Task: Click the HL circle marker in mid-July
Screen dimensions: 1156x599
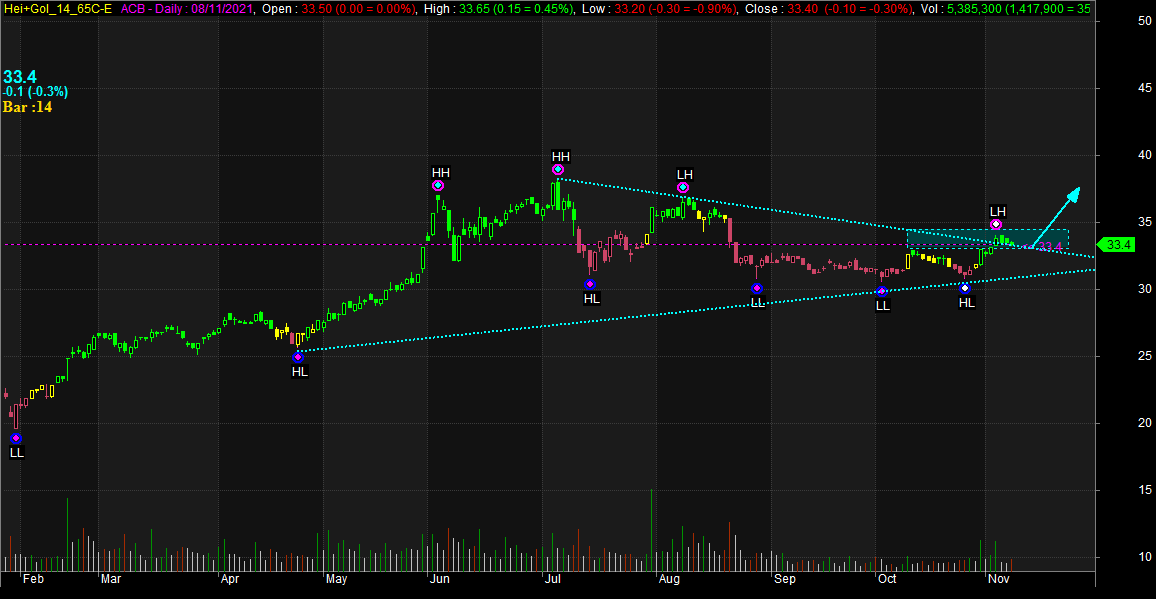Action: click(590, 285)
